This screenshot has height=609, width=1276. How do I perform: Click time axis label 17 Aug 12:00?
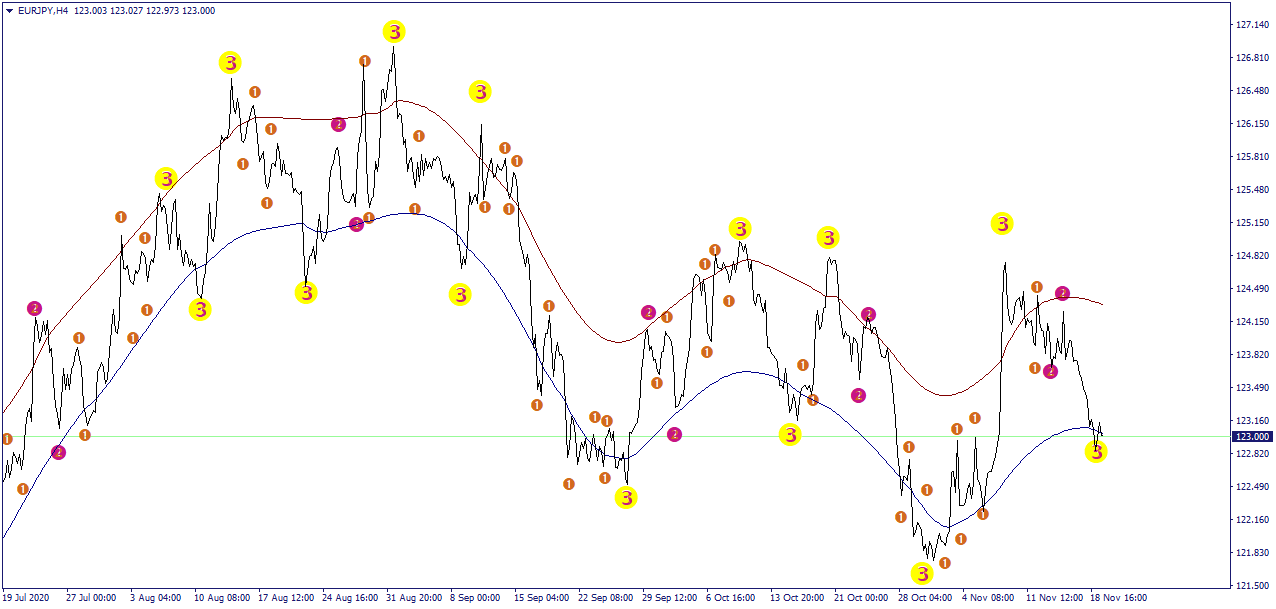pos(286,598)
